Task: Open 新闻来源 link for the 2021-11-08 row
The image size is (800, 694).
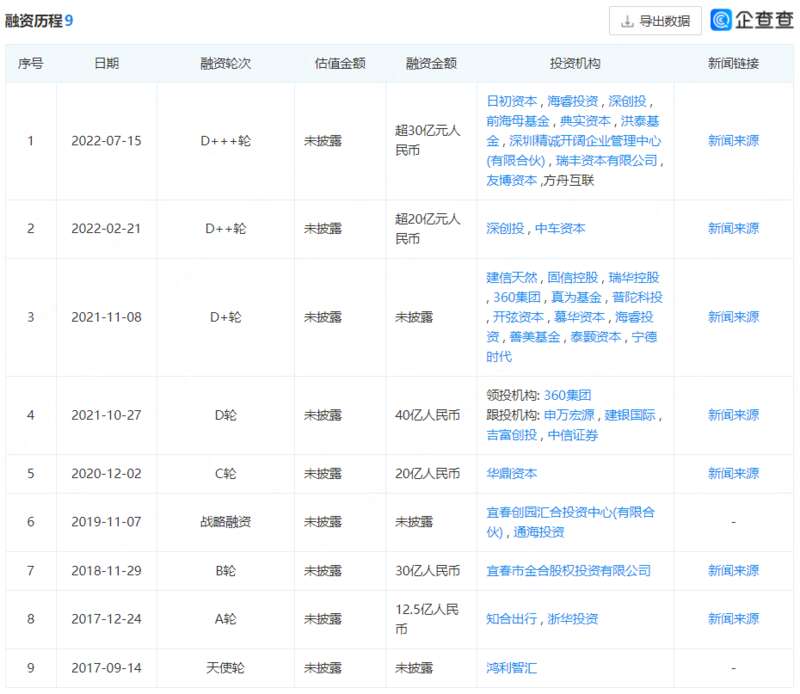Action: point(733,317)
